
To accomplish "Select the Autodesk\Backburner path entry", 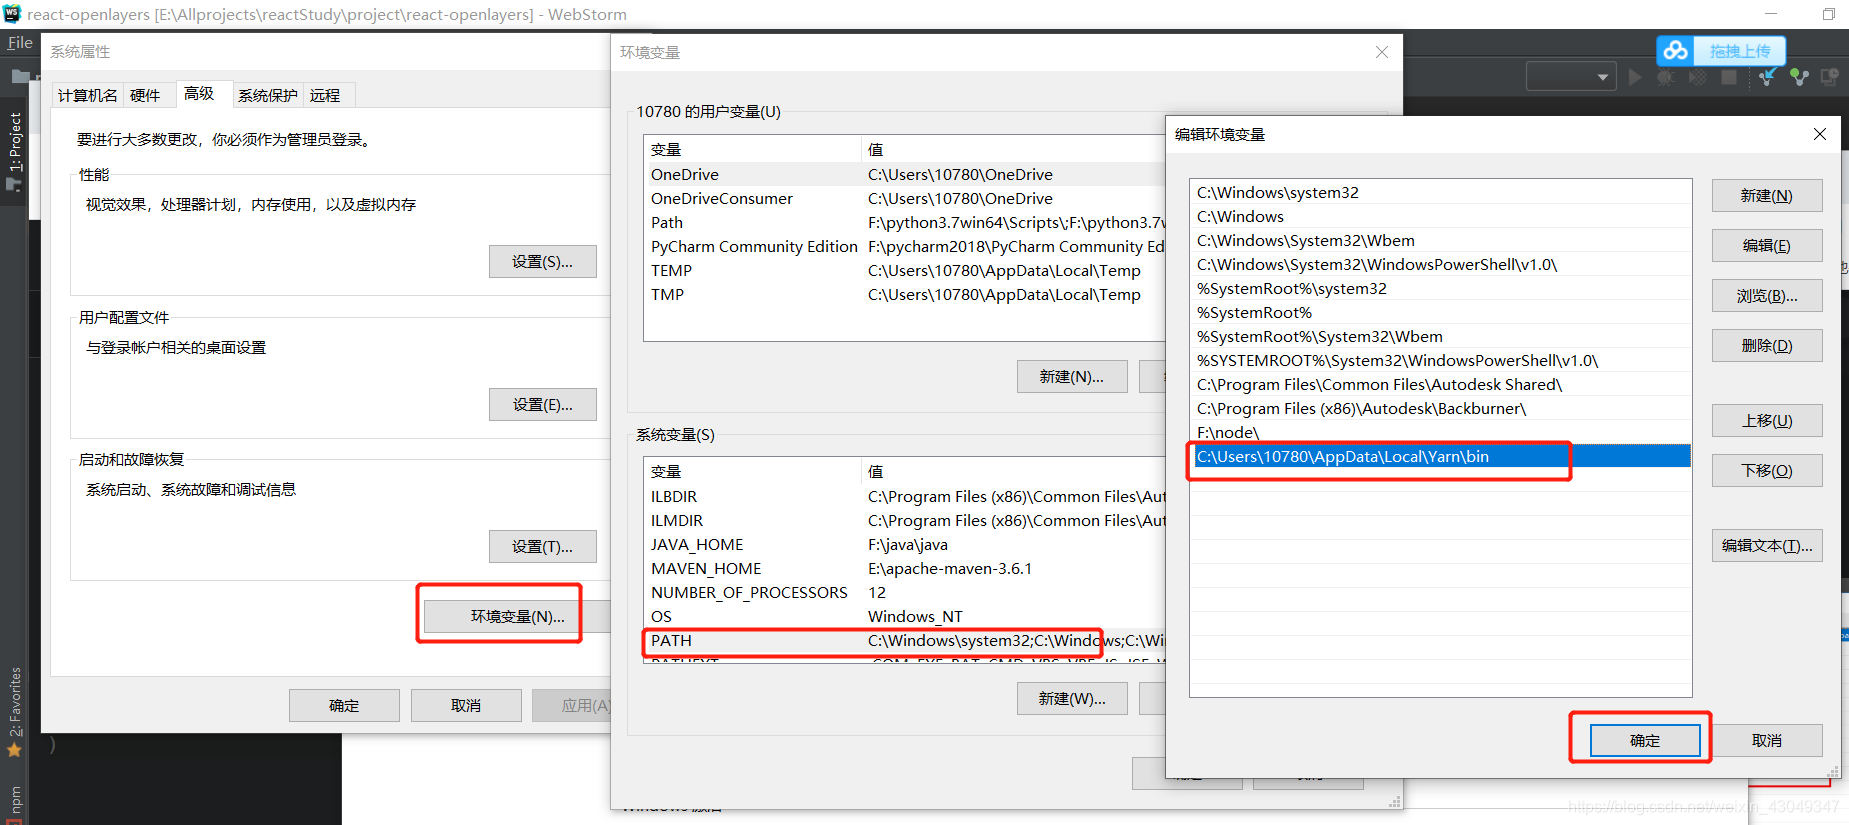I will [1440, 408].
